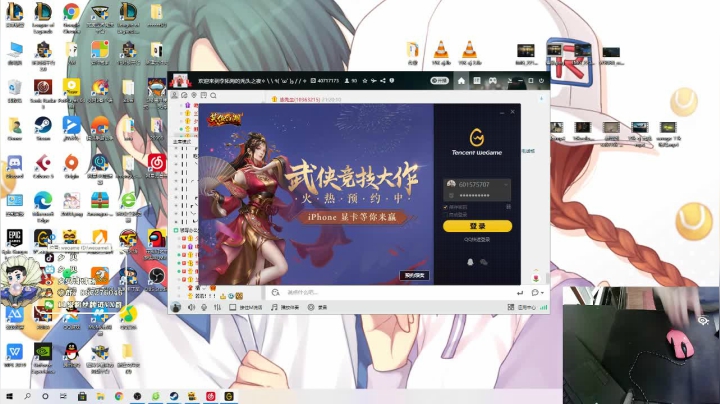Expand the green group node in YY channel tree
This screenshot has height=404, width=720.
pyautogui.click(x=176, y=230)
